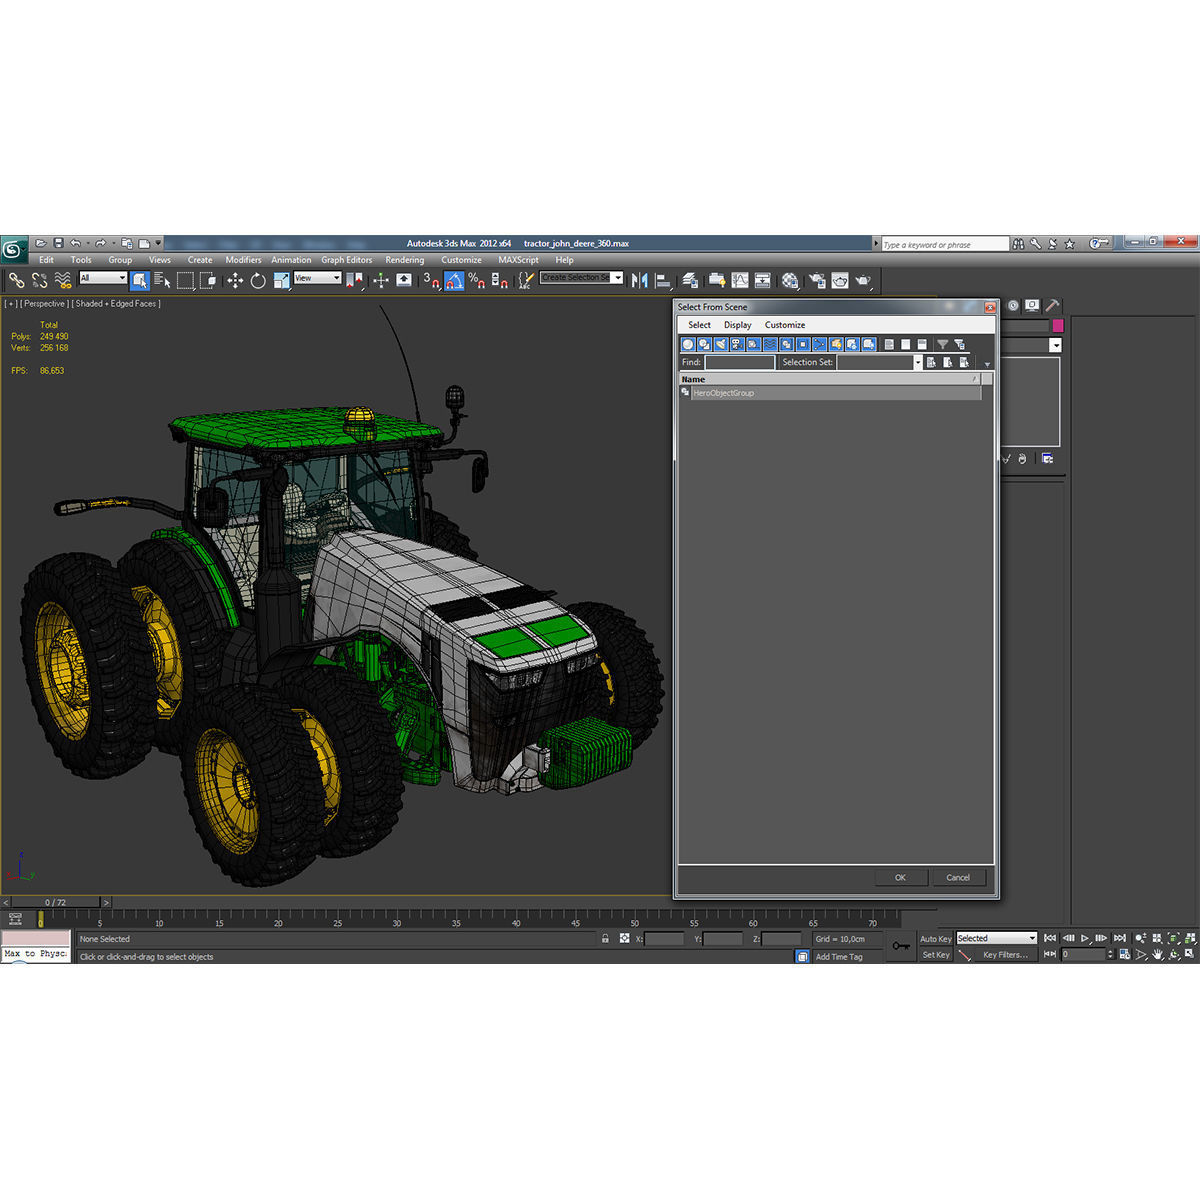Open the Selection Set dropdown in dialog
This screenshot has width=1200, height=1200.
tap(918, 362)
